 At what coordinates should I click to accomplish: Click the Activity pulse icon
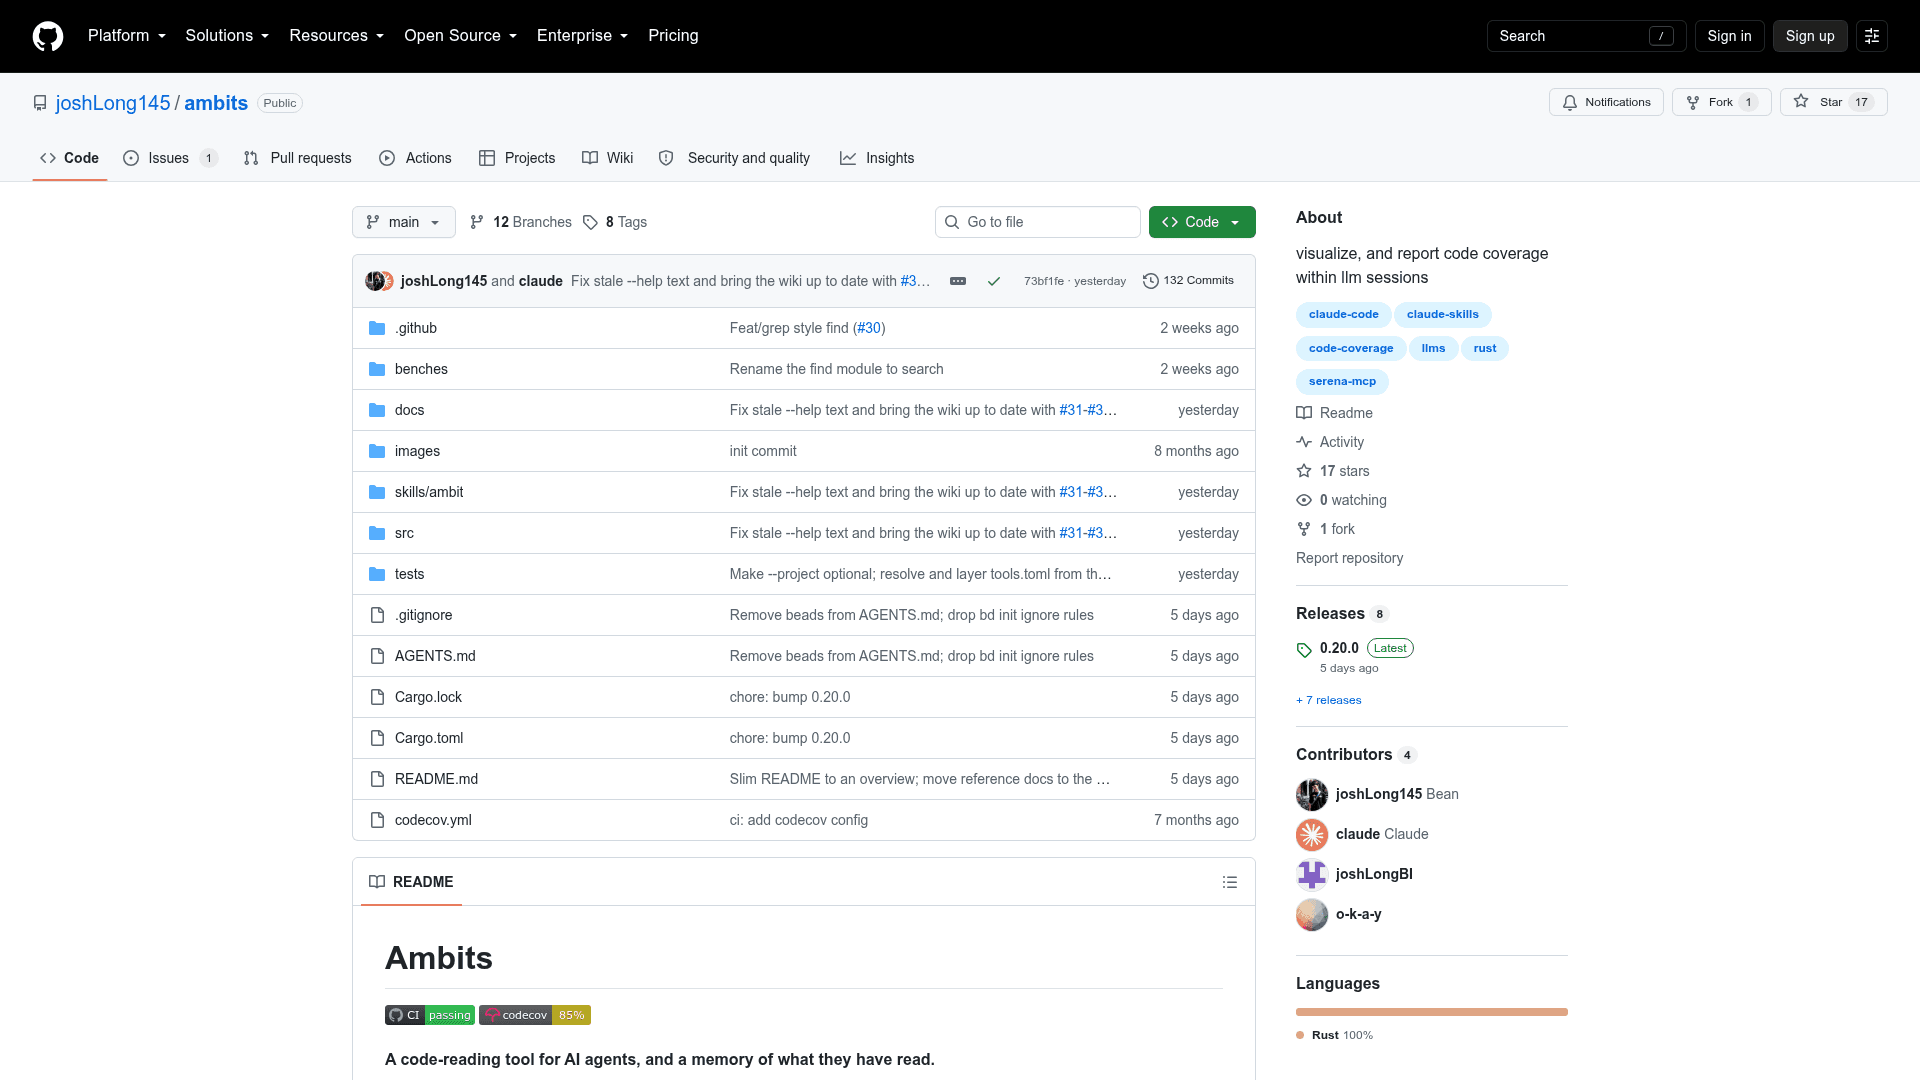click(1304, 442)
